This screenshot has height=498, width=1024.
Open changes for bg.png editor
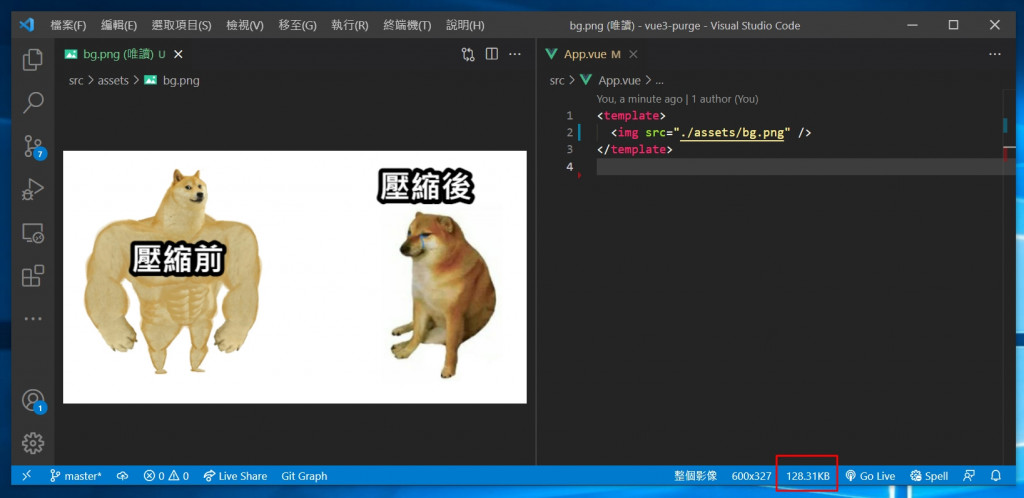click(x=468, y=54)
